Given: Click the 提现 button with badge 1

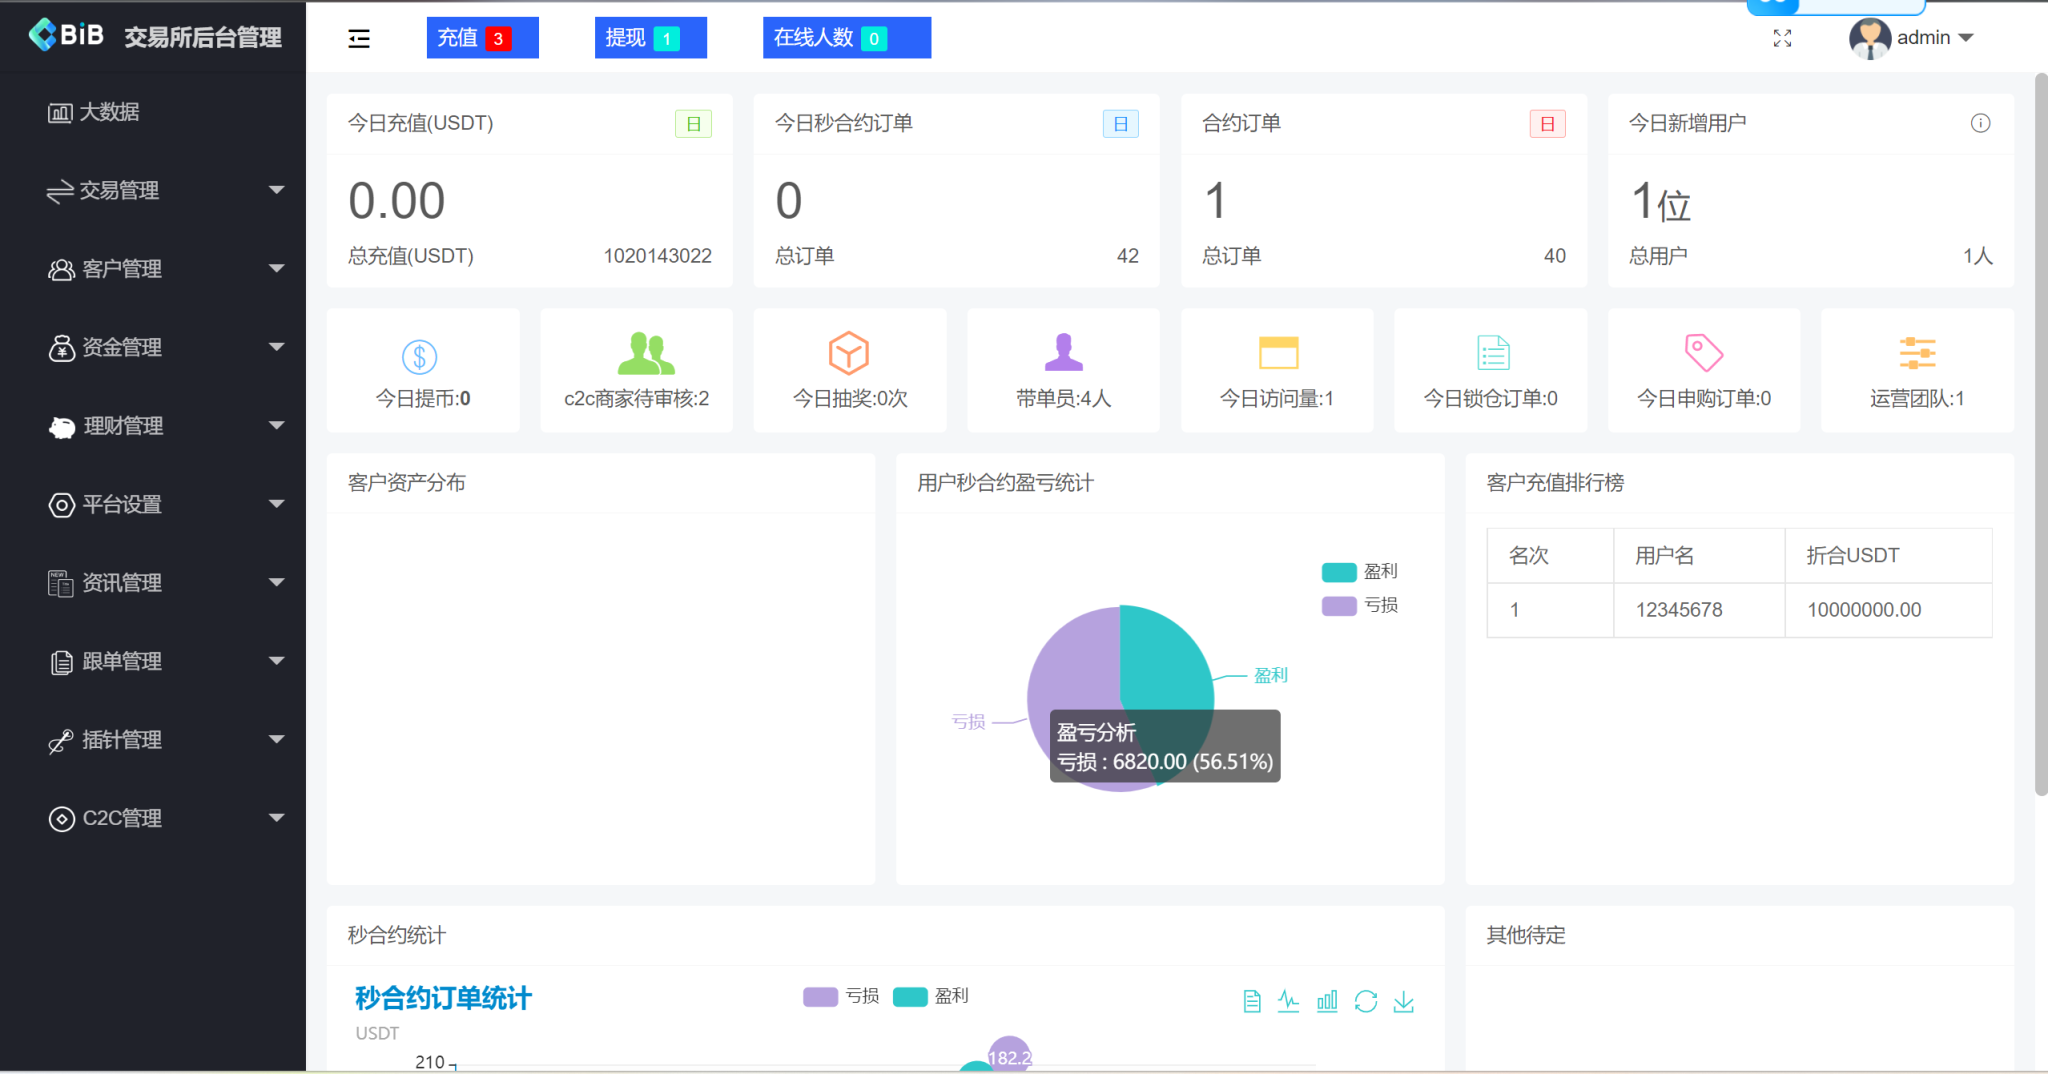Looking at the screenshot, I should [650, 37].
